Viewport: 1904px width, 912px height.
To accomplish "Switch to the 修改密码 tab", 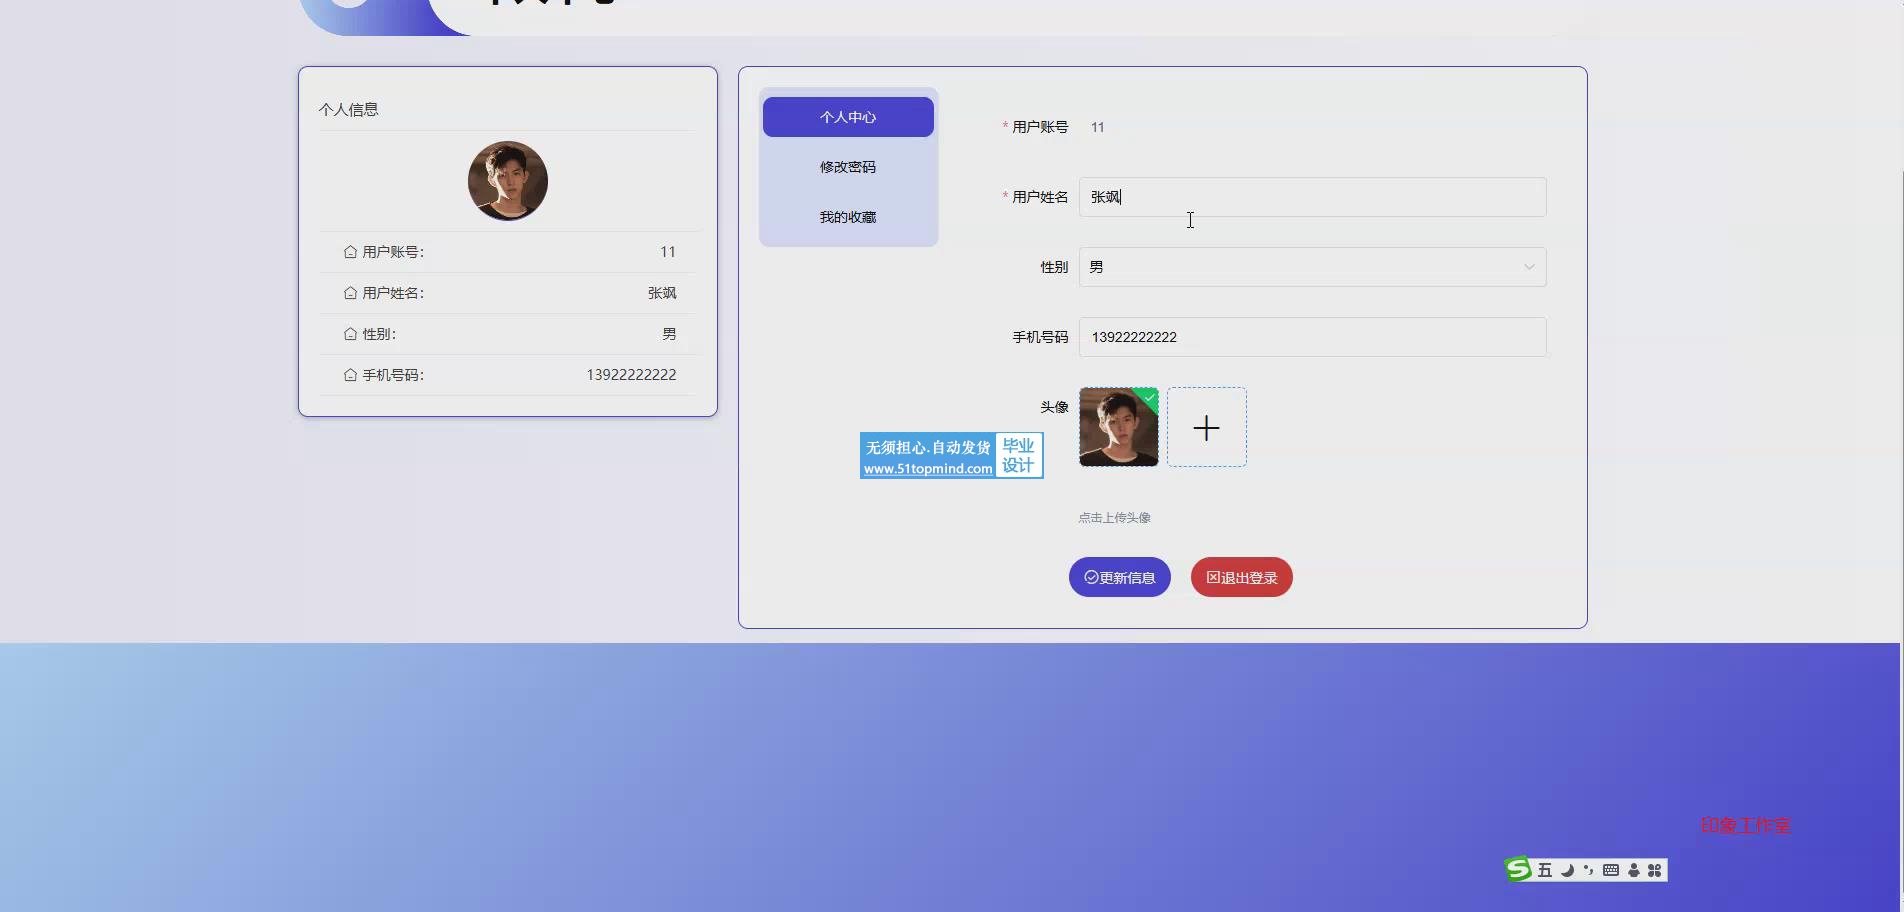I will (848, 167).
